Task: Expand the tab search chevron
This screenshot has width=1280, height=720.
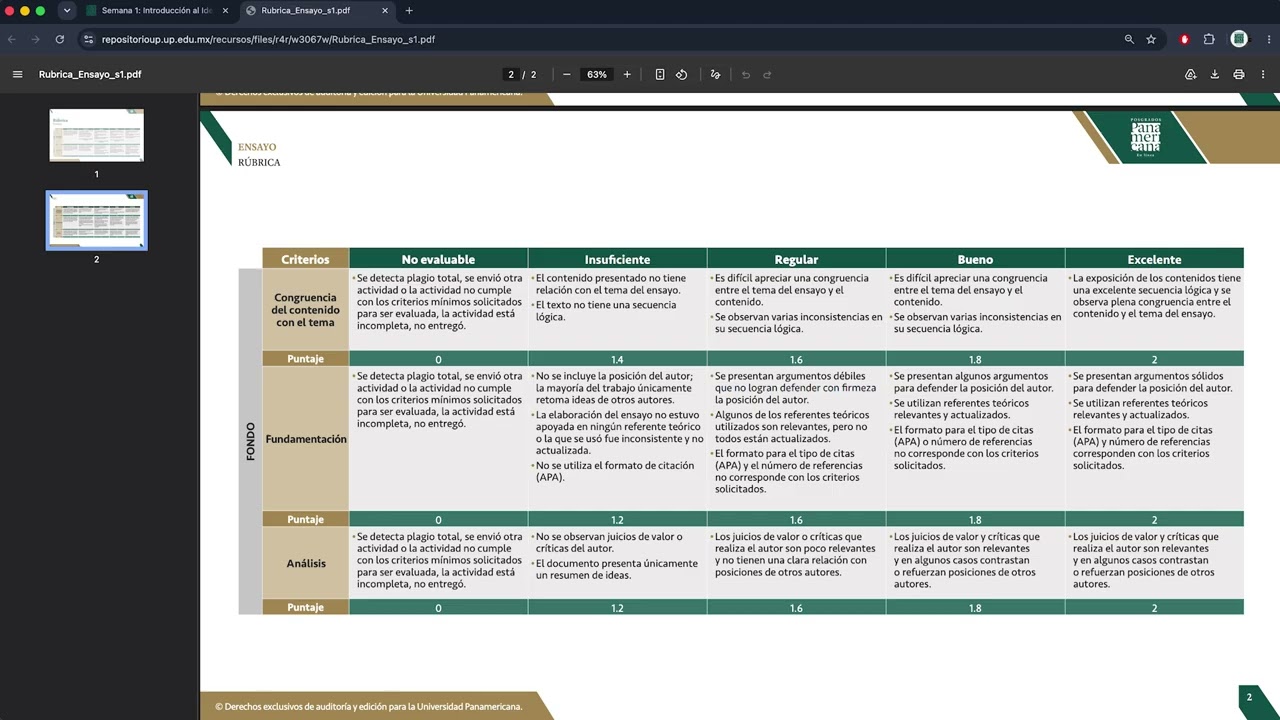Action: coord(67,11)
